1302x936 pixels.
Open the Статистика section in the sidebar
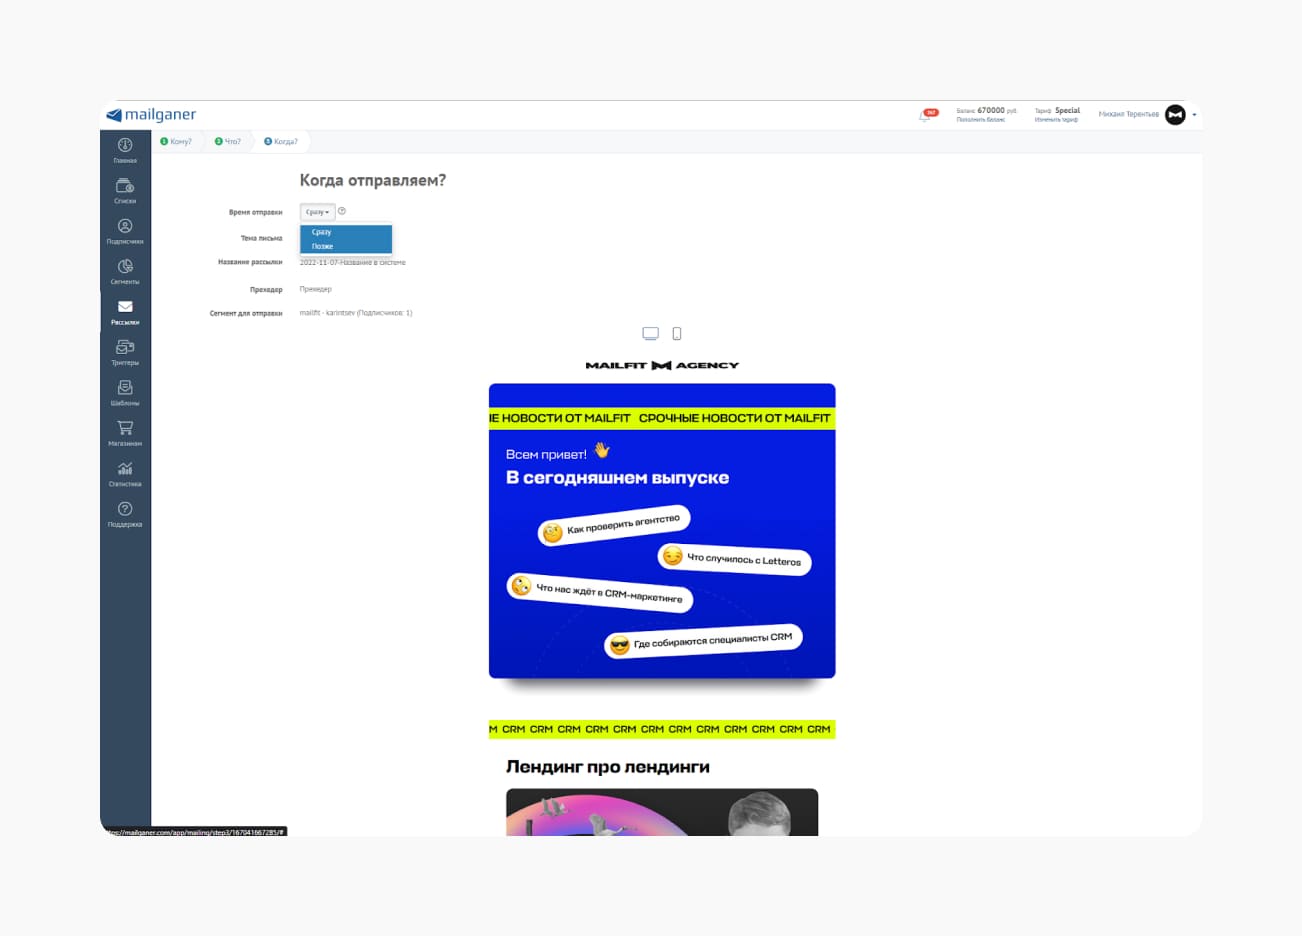coord(125,473)
